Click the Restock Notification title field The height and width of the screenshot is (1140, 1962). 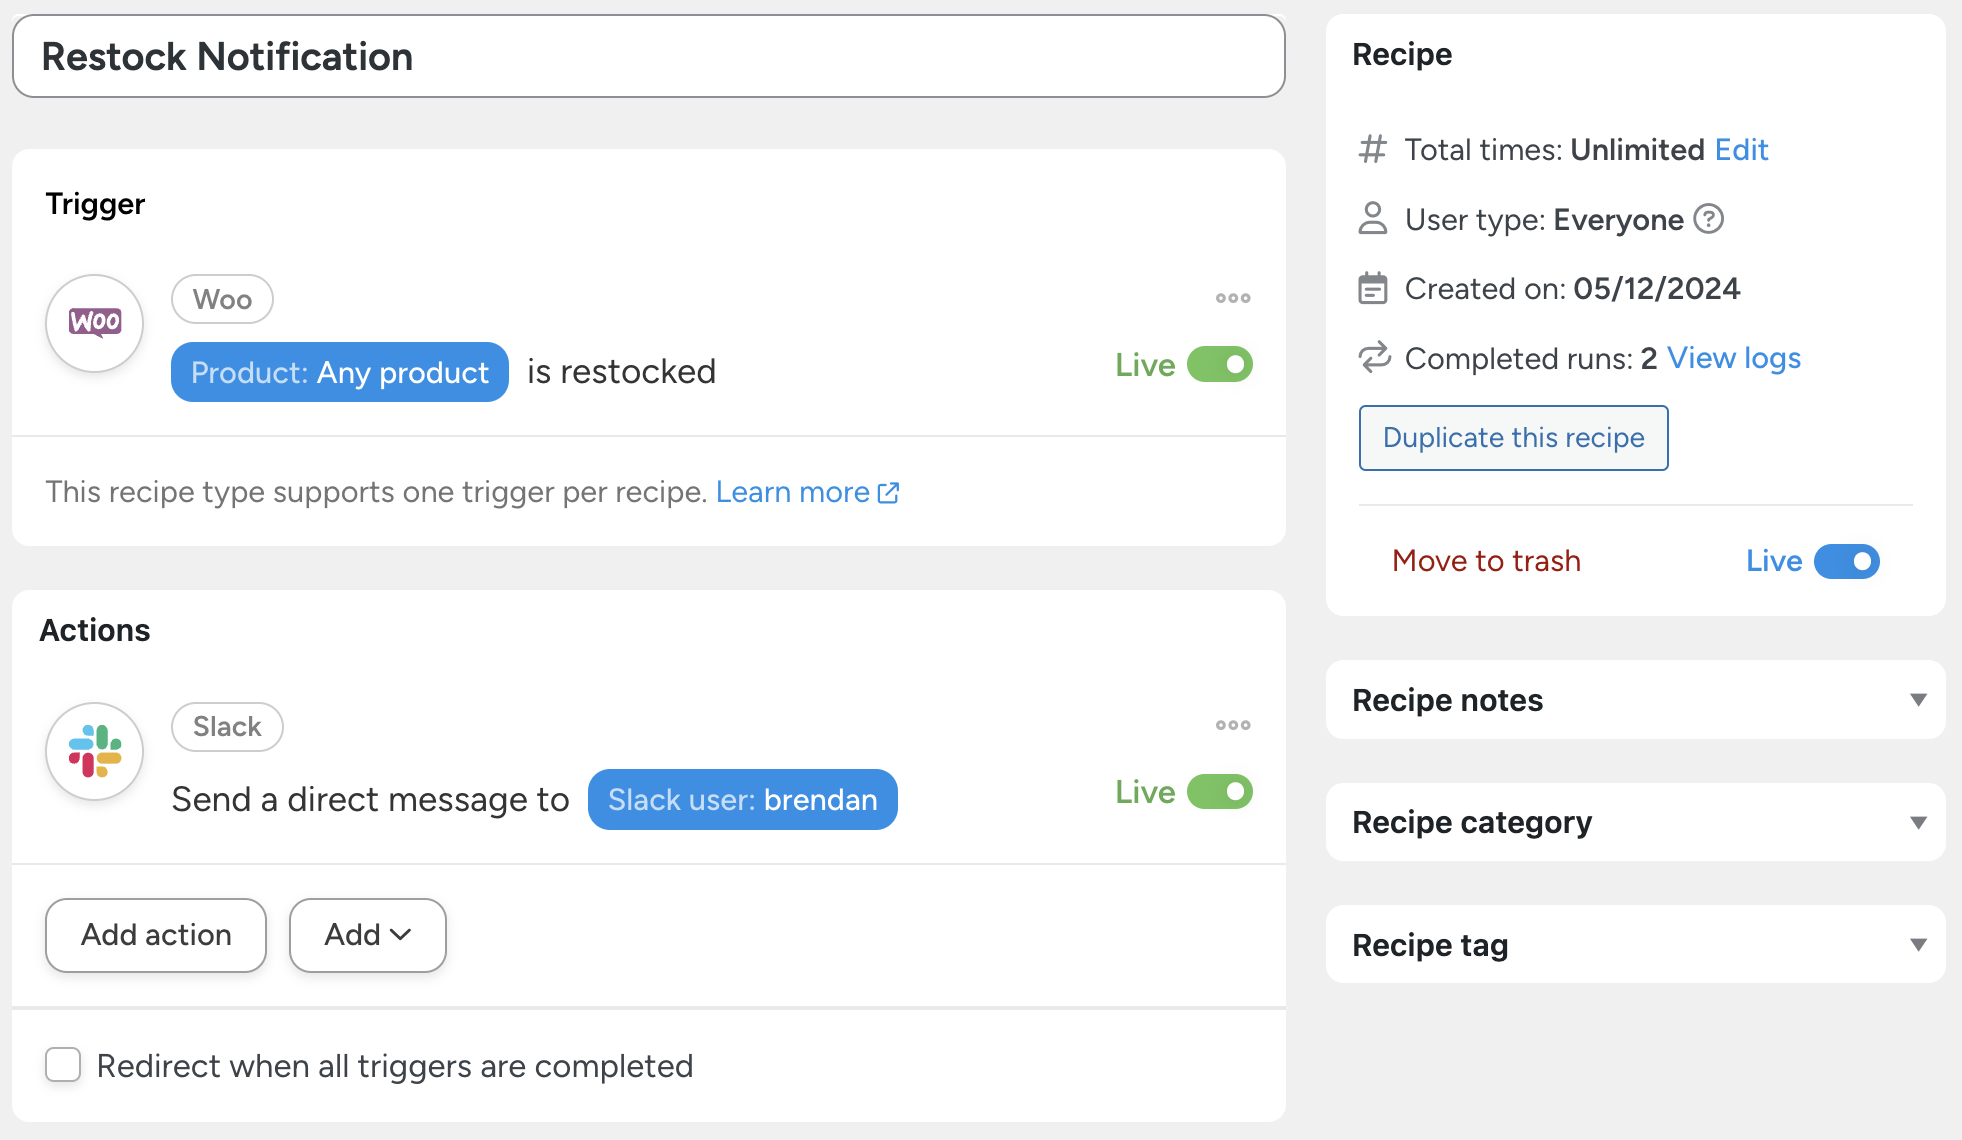(648, 57)
